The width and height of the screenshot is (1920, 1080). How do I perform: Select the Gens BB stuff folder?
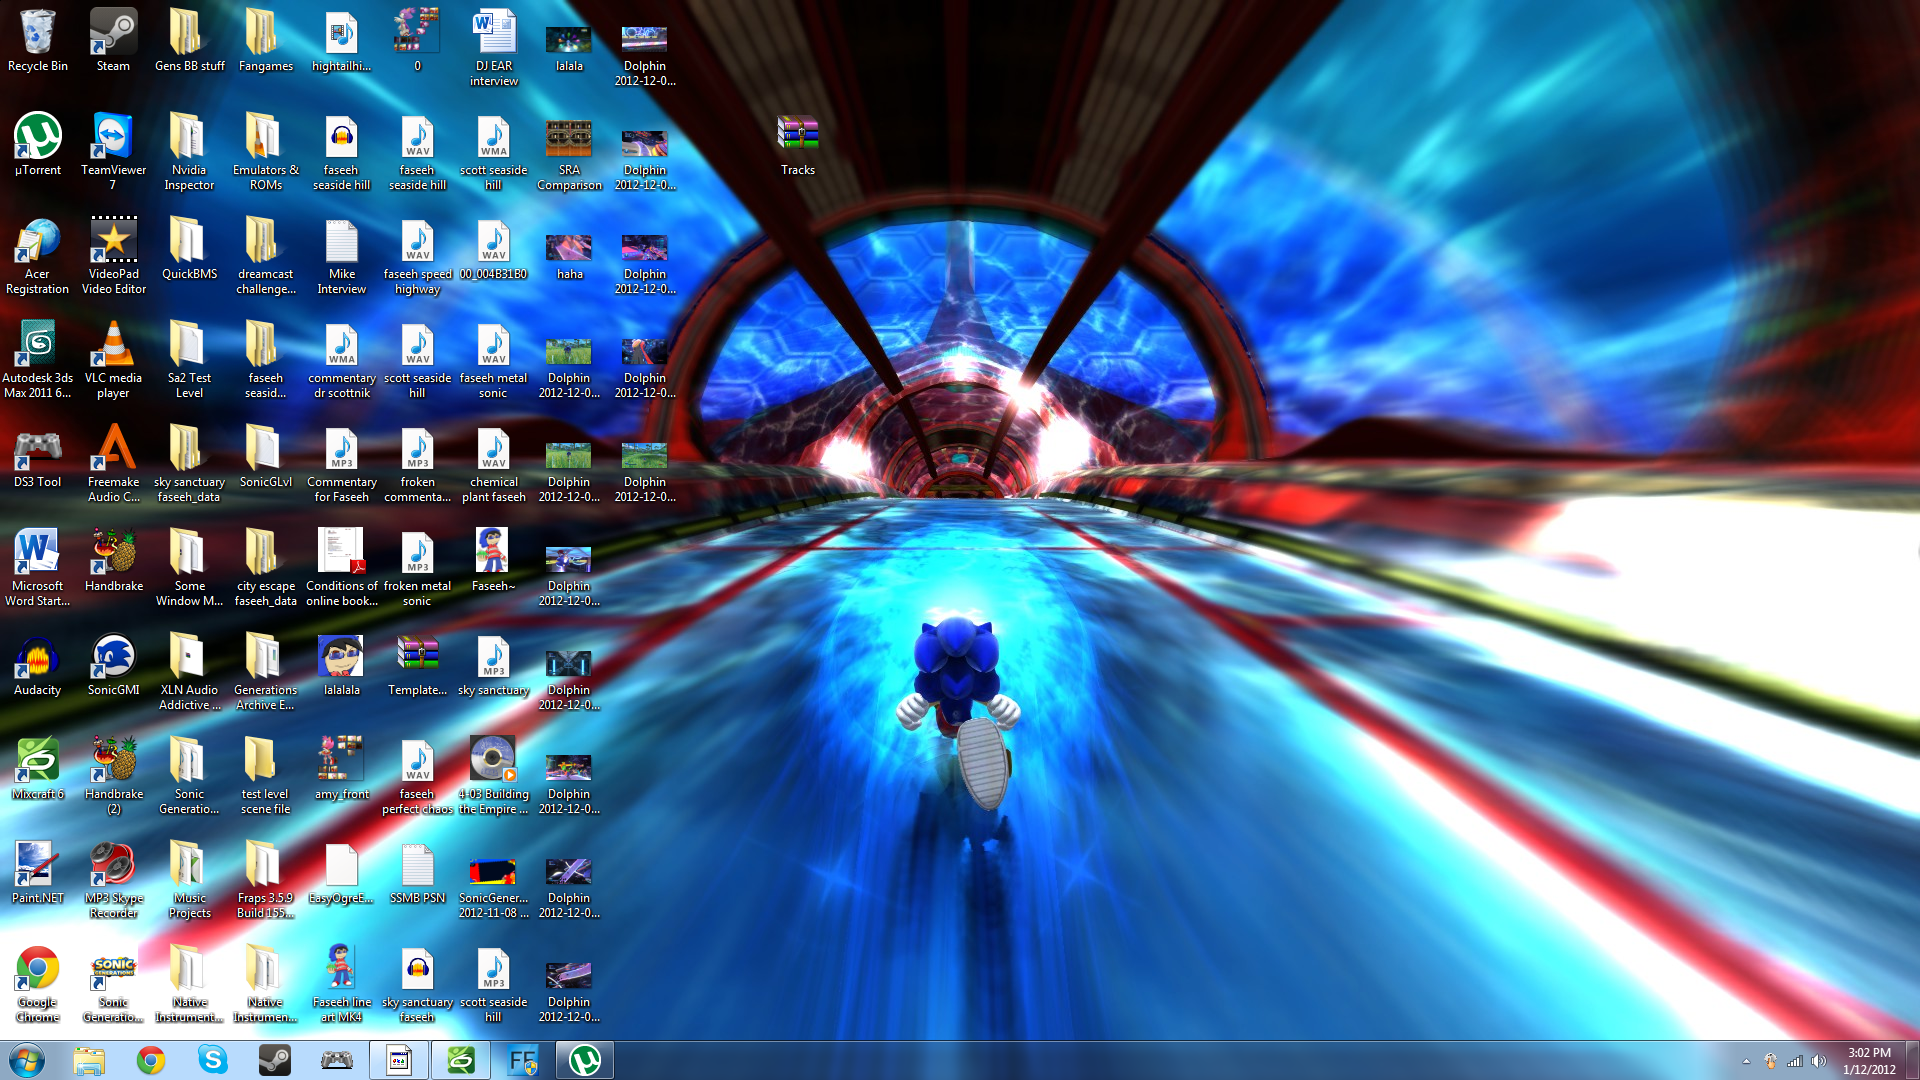coord(190,41)
